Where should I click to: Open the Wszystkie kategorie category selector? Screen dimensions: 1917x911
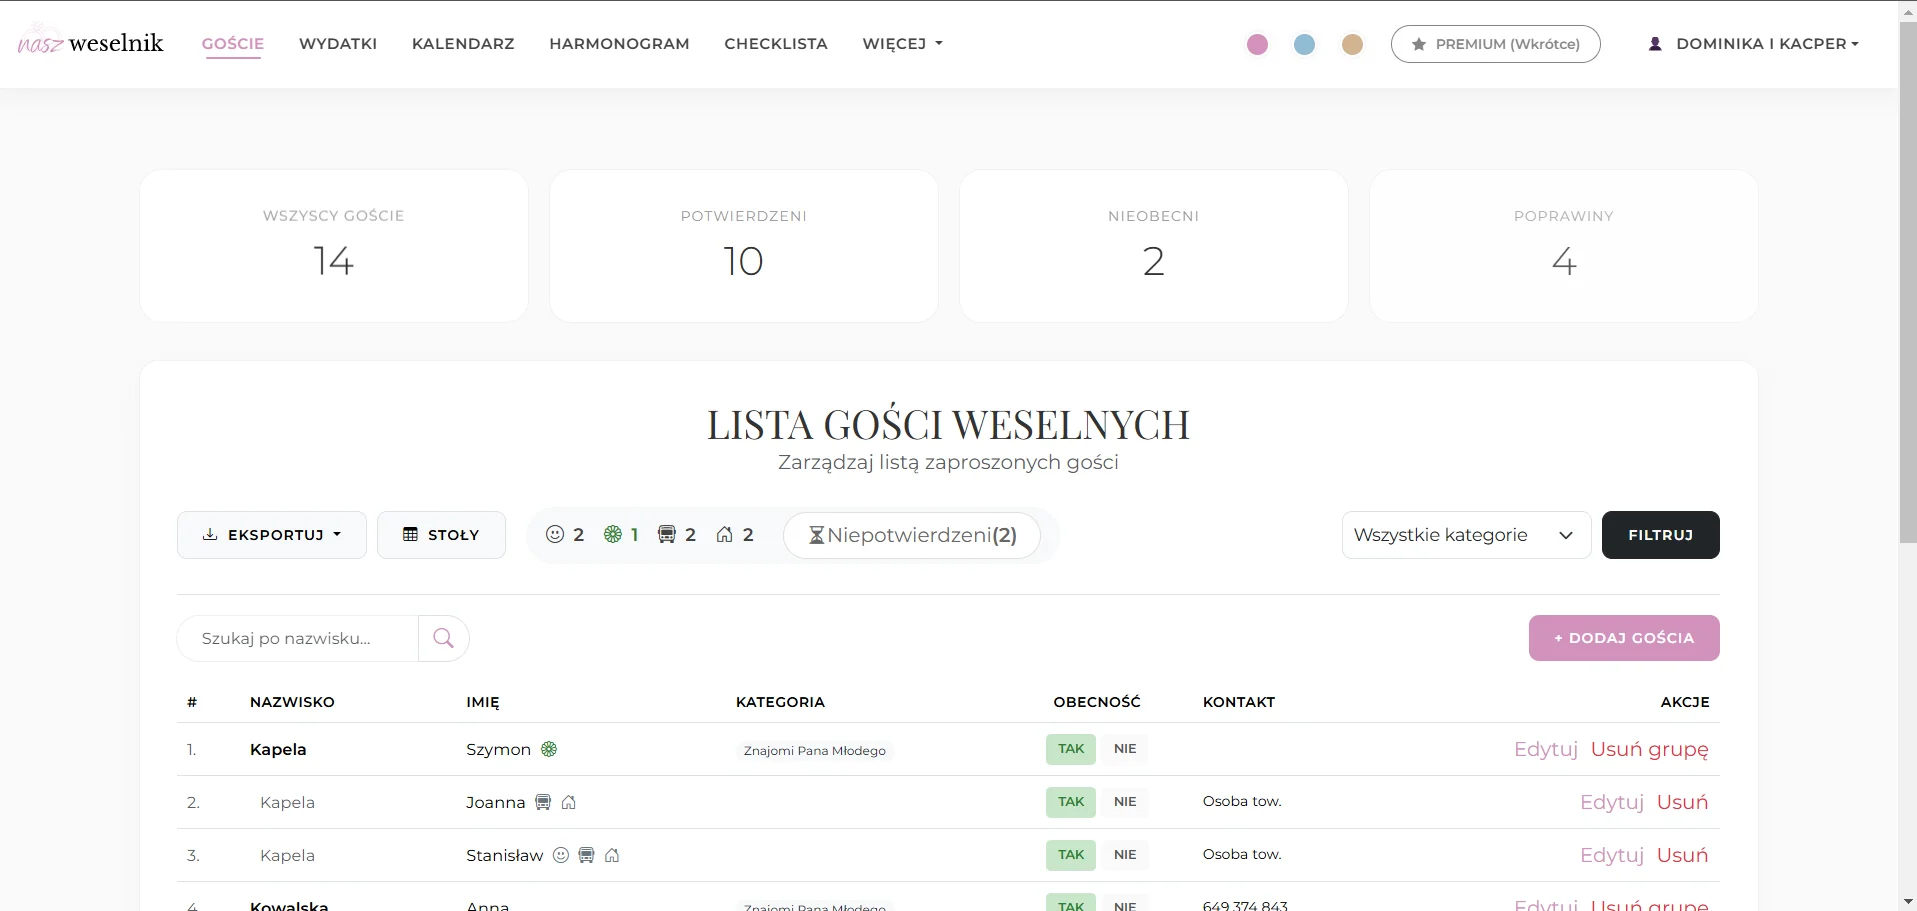coord(1466,535)
